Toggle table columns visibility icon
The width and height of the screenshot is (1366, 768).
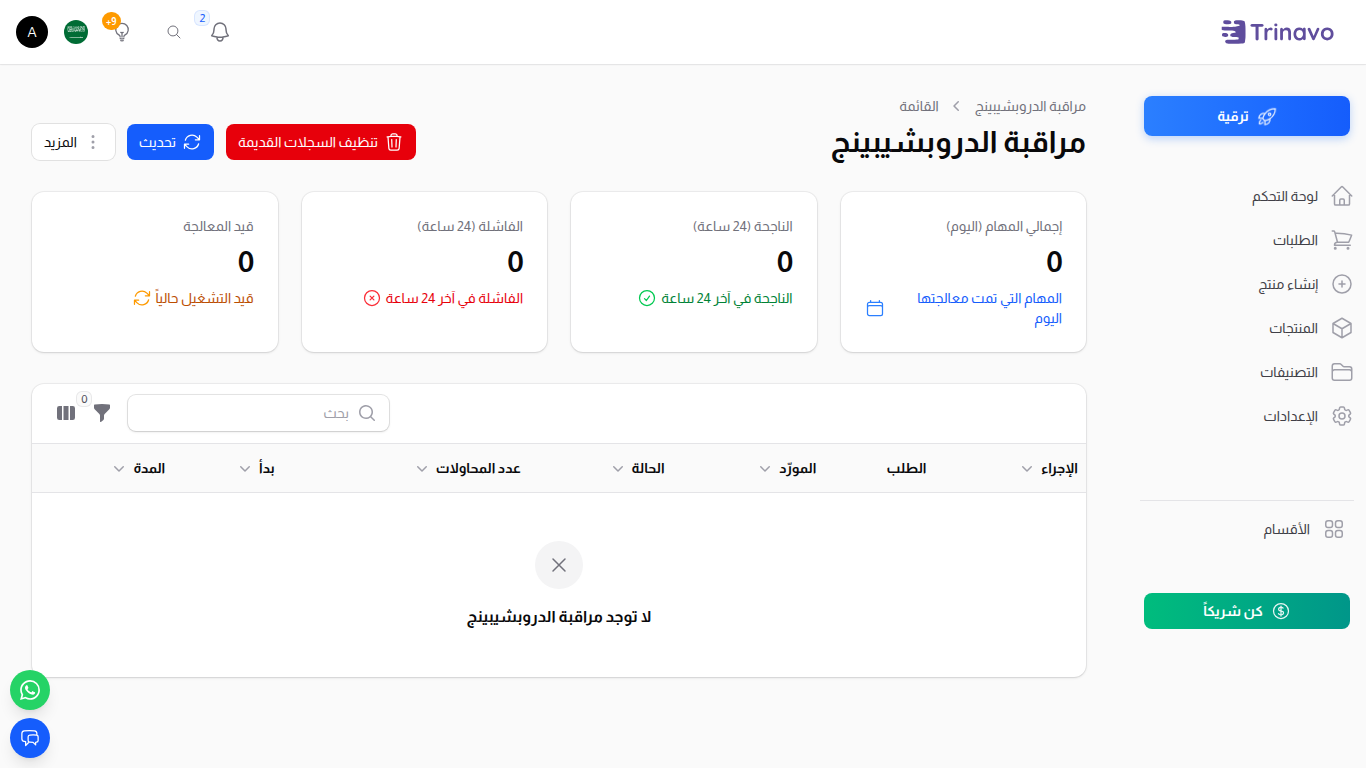(x=66, y=413)
